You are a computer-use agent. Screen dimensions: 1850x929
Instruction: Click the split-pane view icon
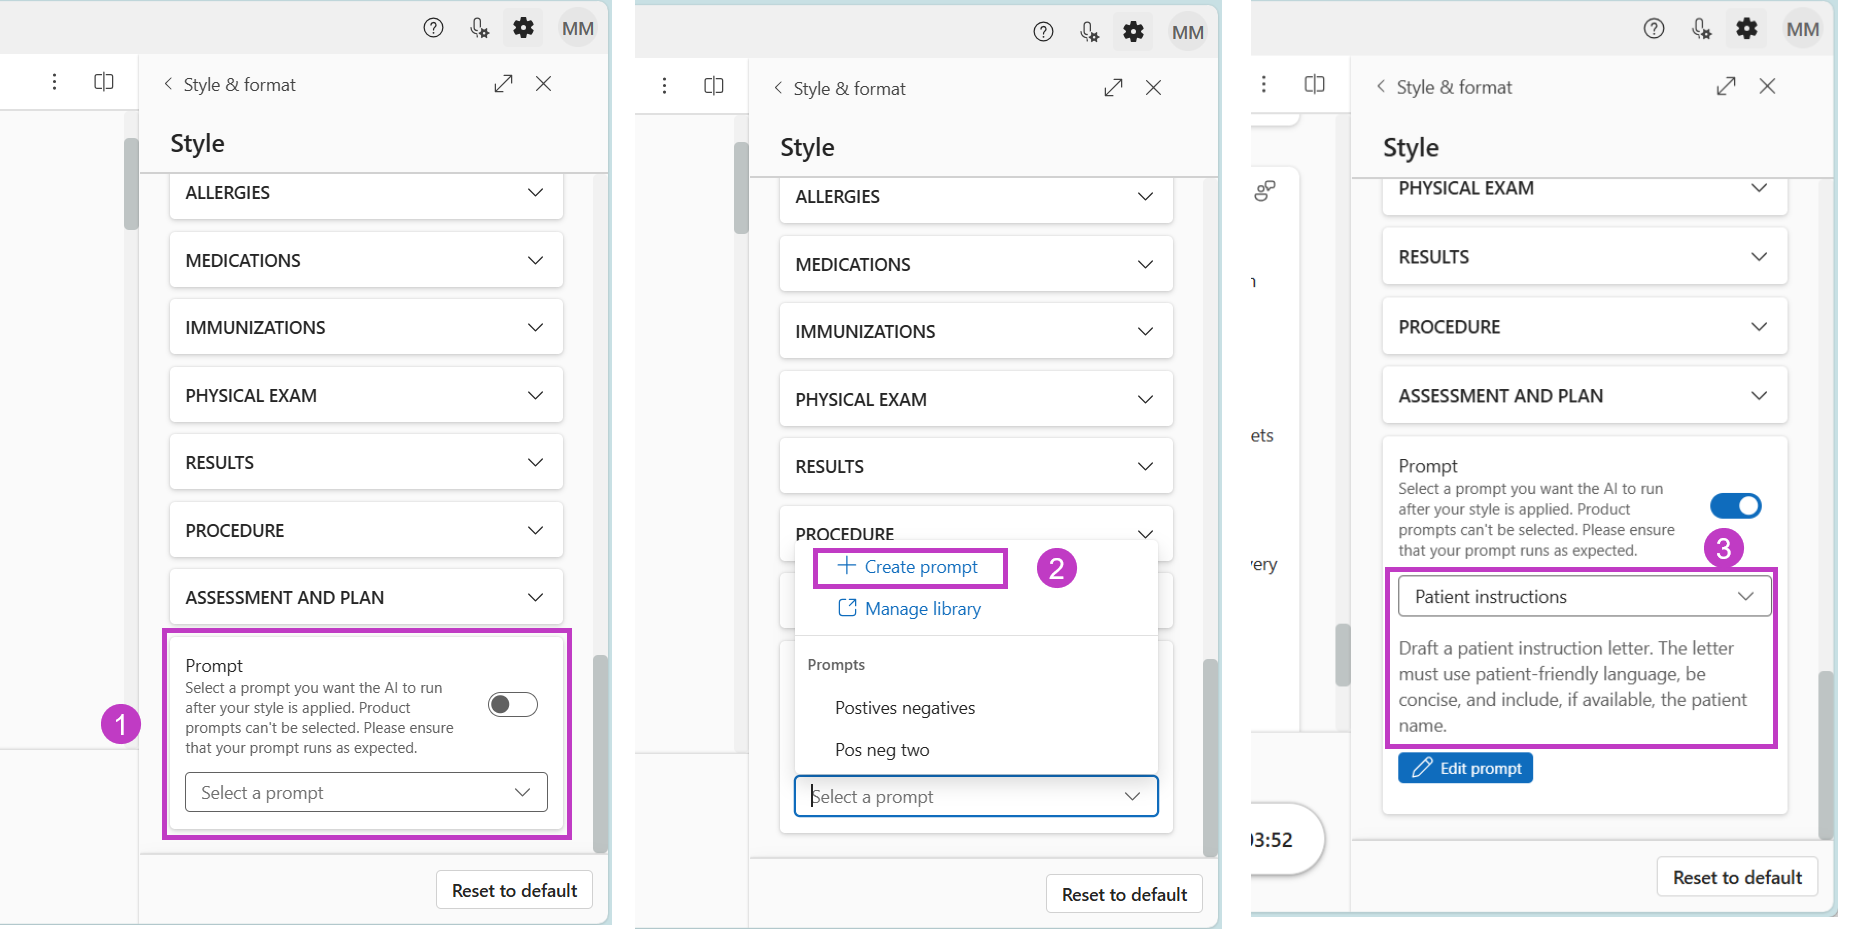pyautogui.click(x=104, y=81)
